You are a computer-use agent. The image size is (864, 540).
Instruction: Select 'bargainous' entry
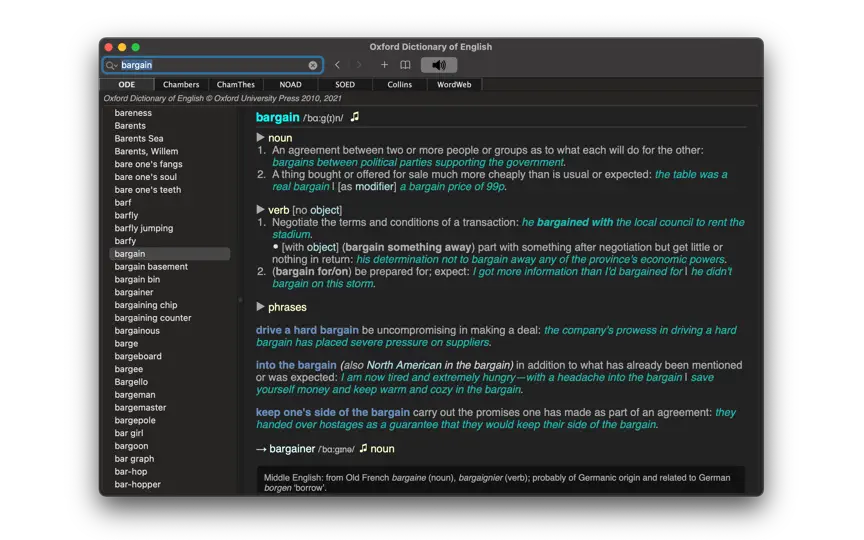coord(137,331)
